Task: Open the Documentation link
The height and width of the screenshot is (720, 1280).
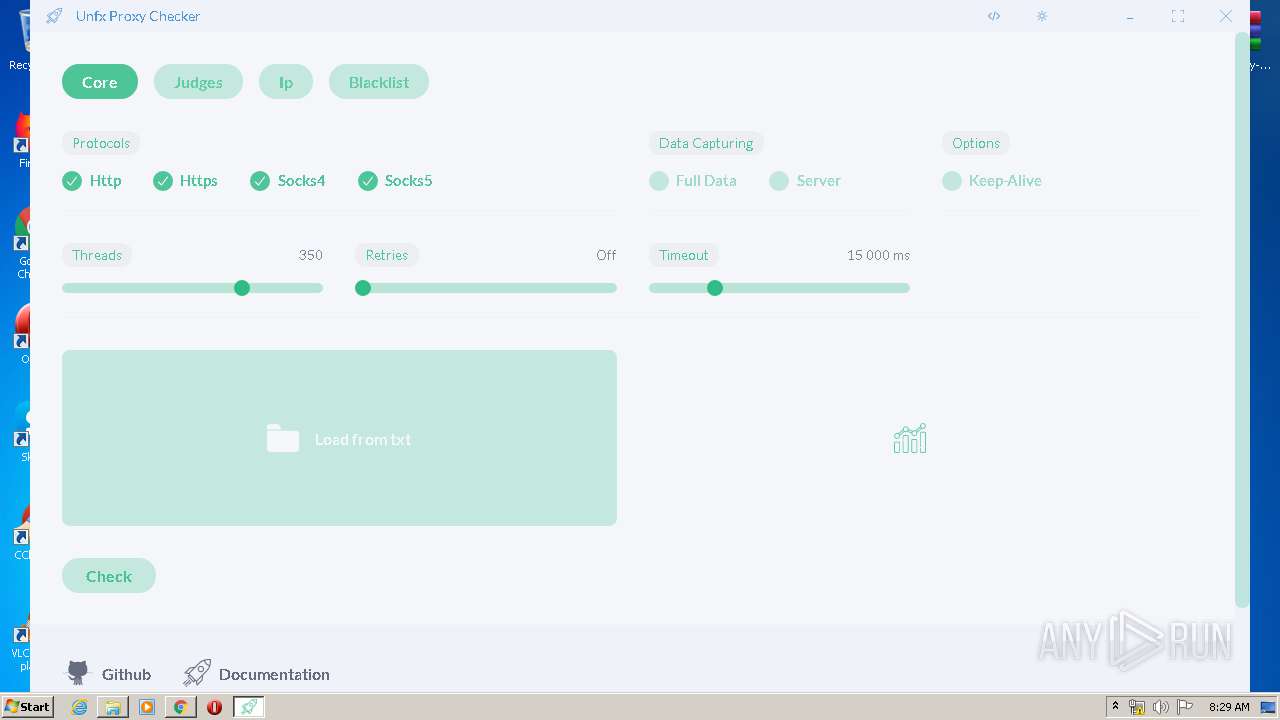Action: coord(274,674)
